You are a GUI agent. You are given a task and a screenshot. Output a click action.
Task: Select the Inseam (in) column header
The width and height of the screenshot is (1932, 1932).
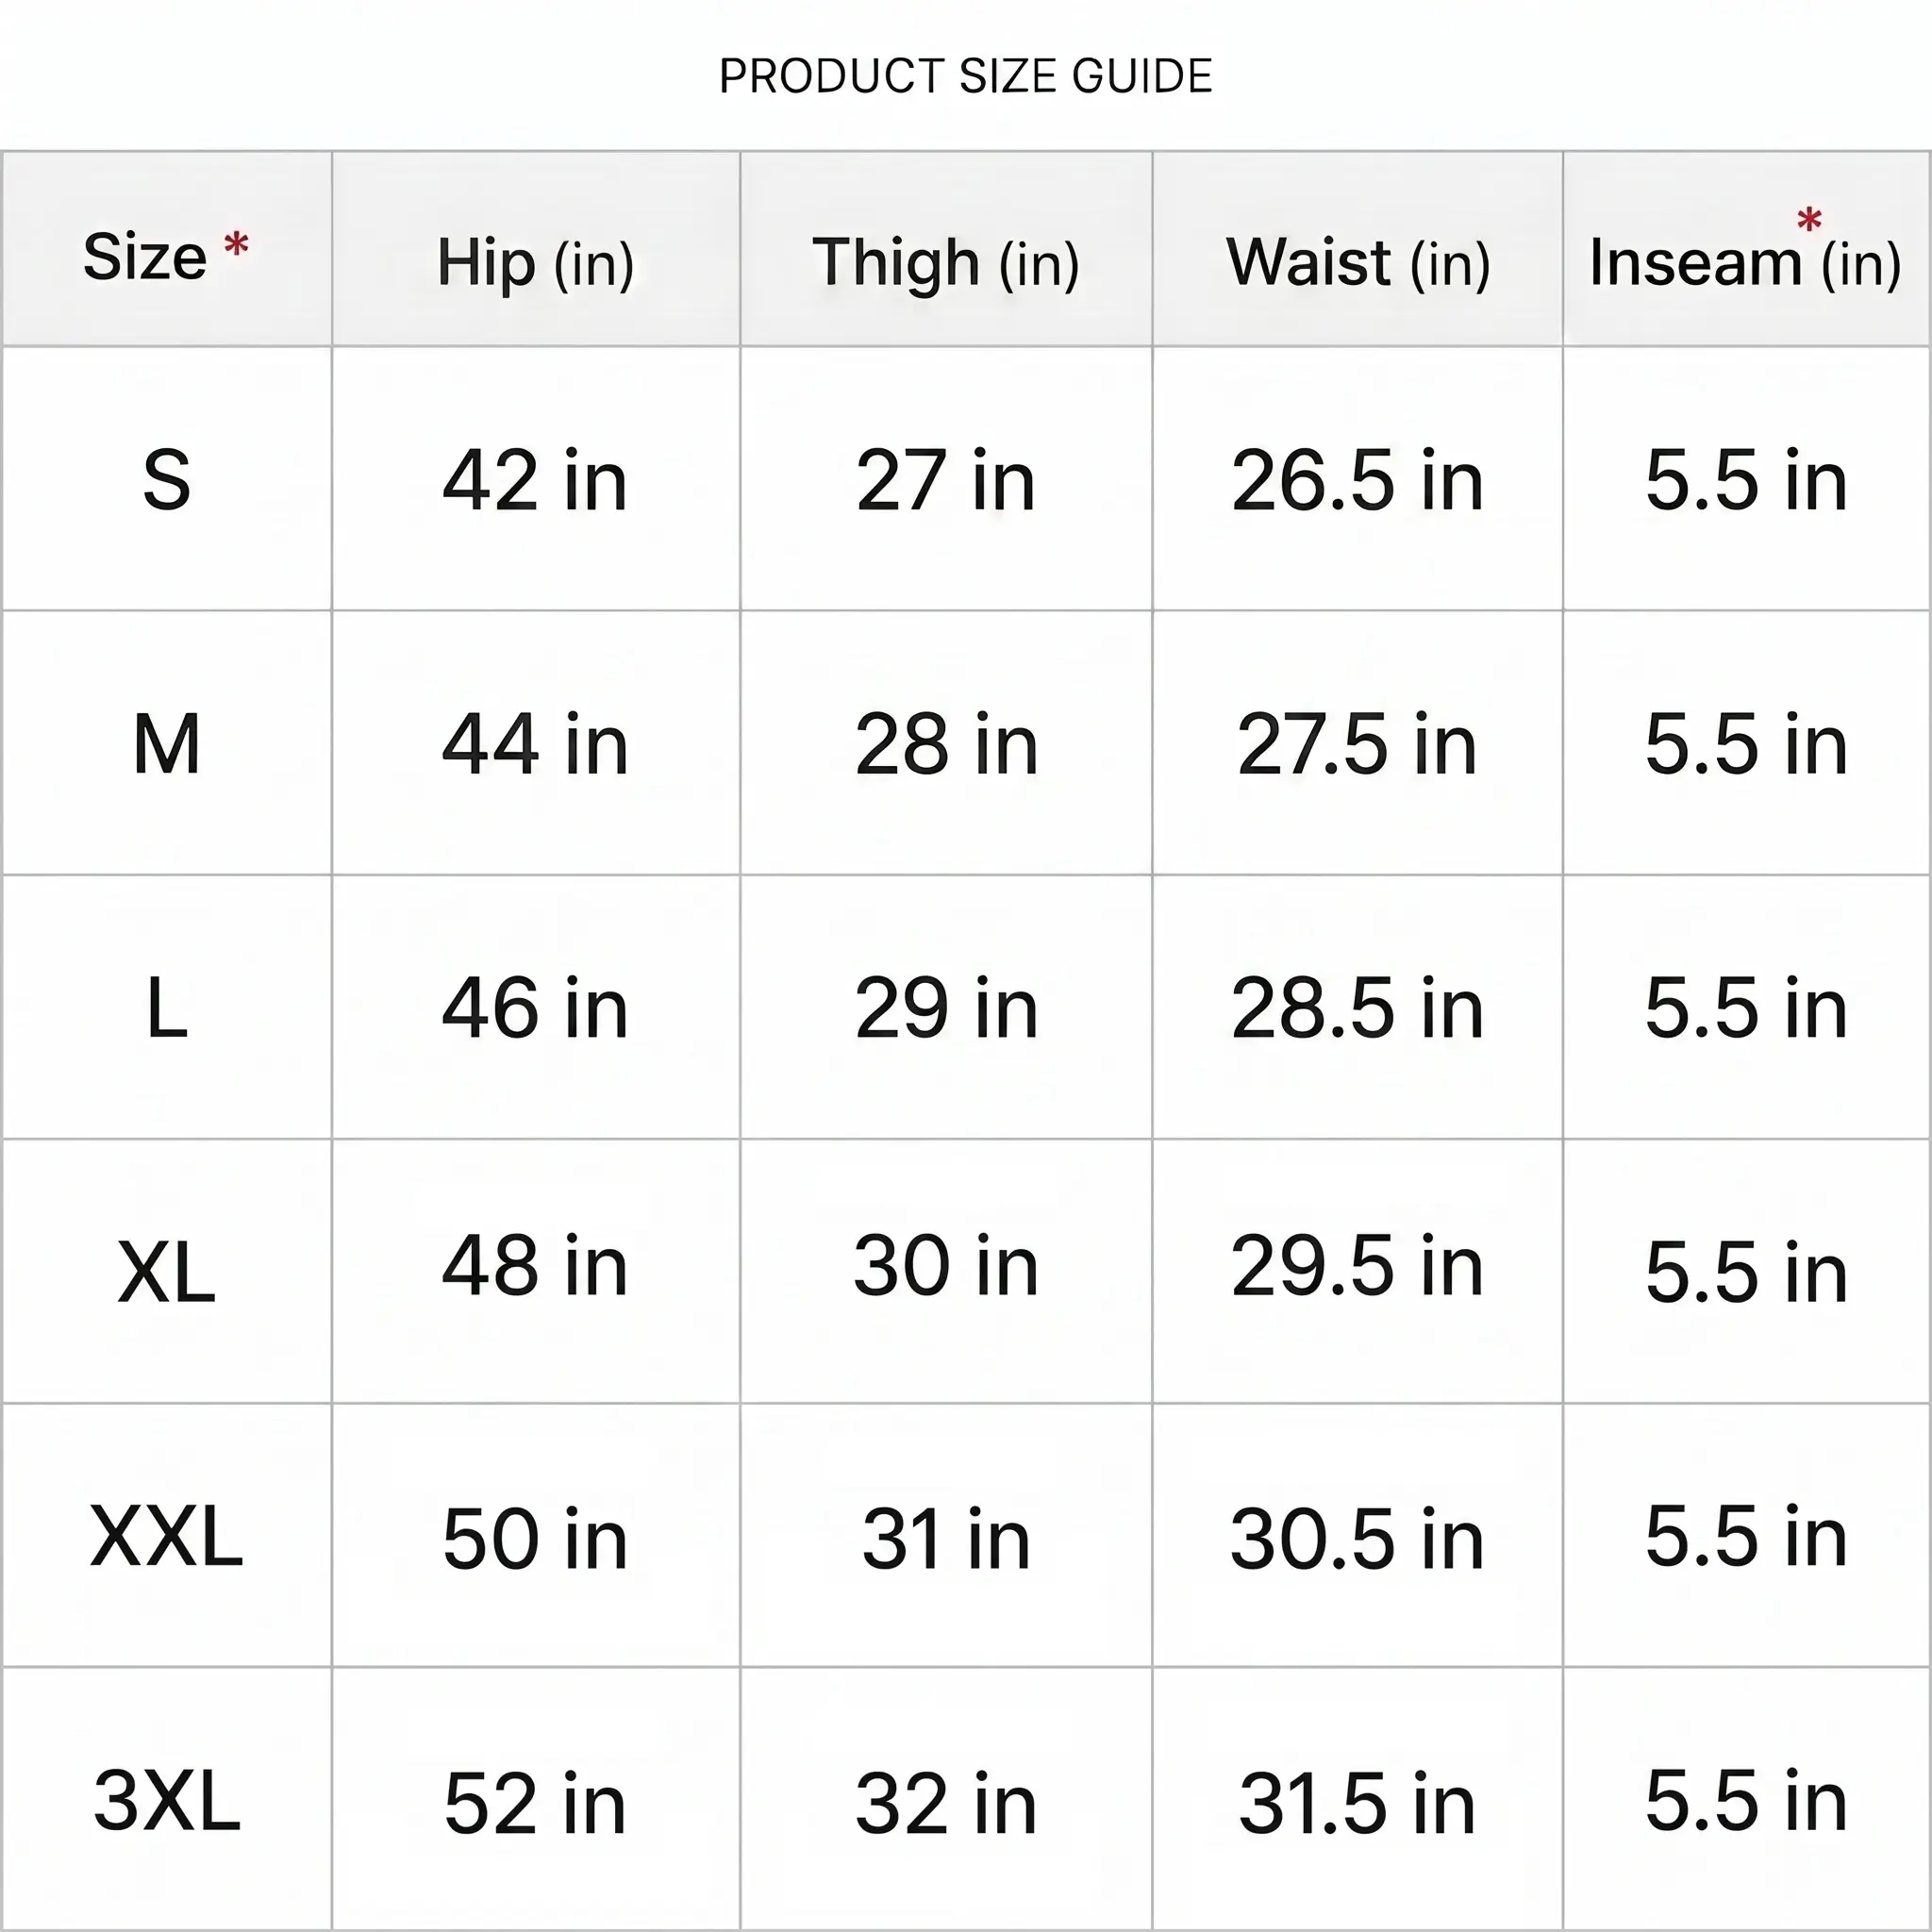[x=1745, y=263]
